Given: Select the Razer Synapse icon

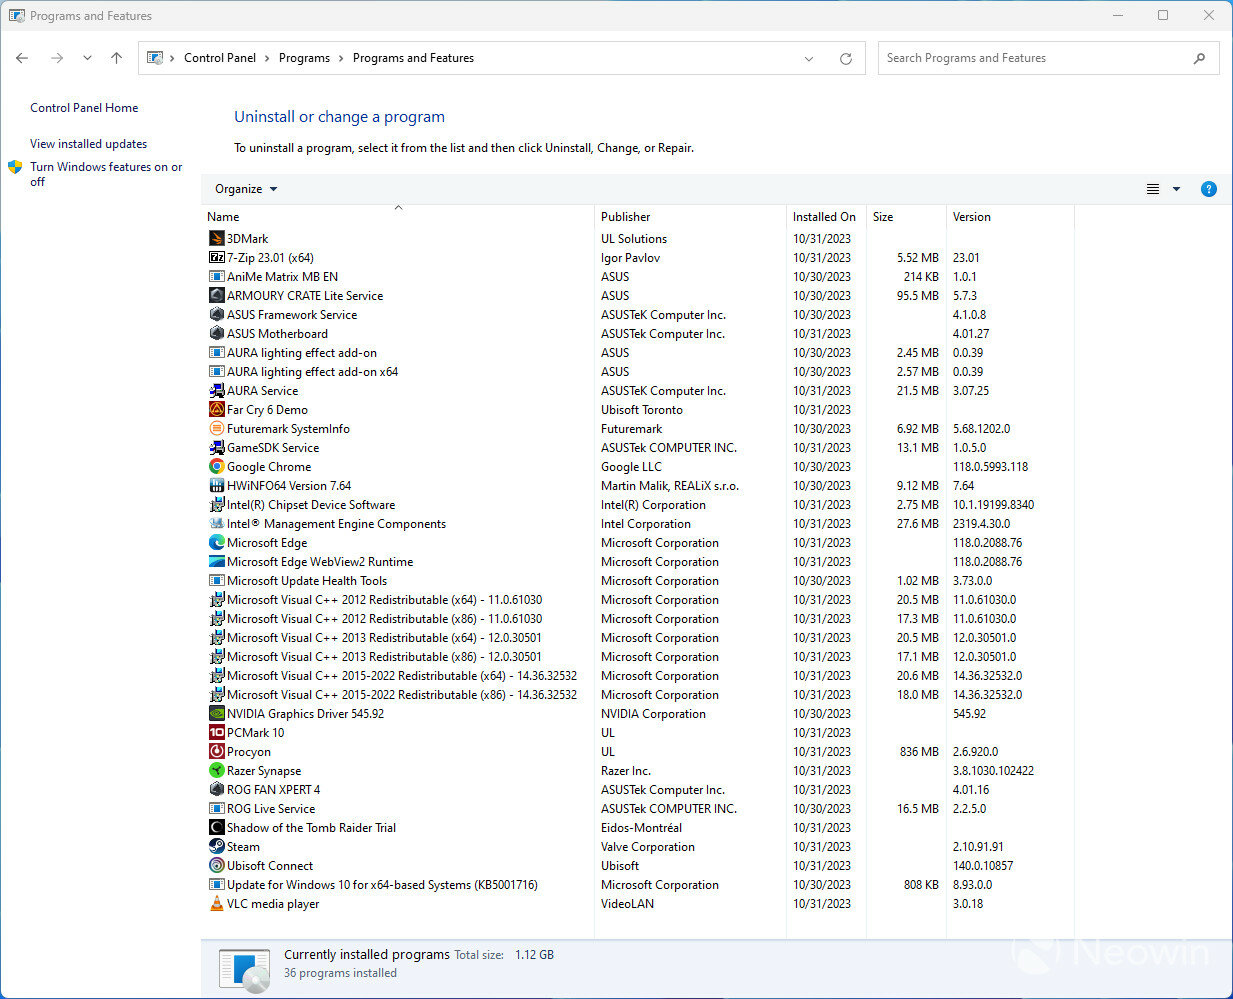Looking at the screenshot, I should coord(216,770).
